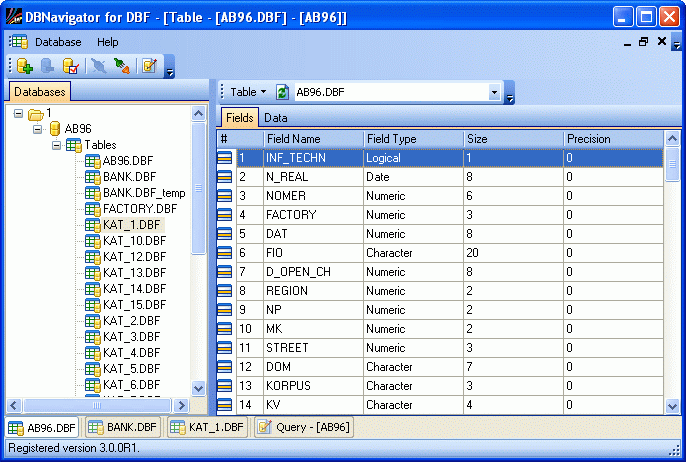Screen dimensions: 686x462
Task: Click the database properties icon with checkmark
Action: (x=71, y=67)
